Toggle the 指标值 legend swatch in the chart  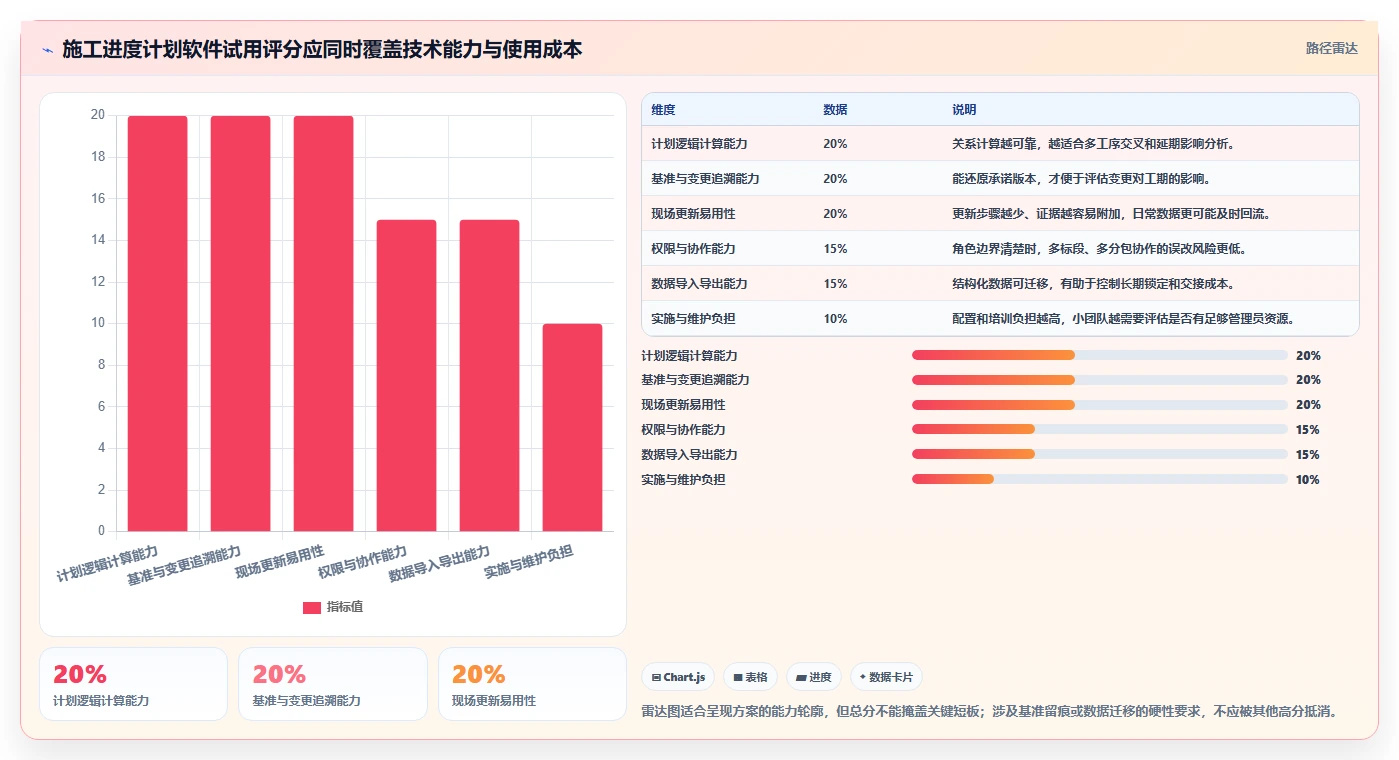tap(312, 607)
